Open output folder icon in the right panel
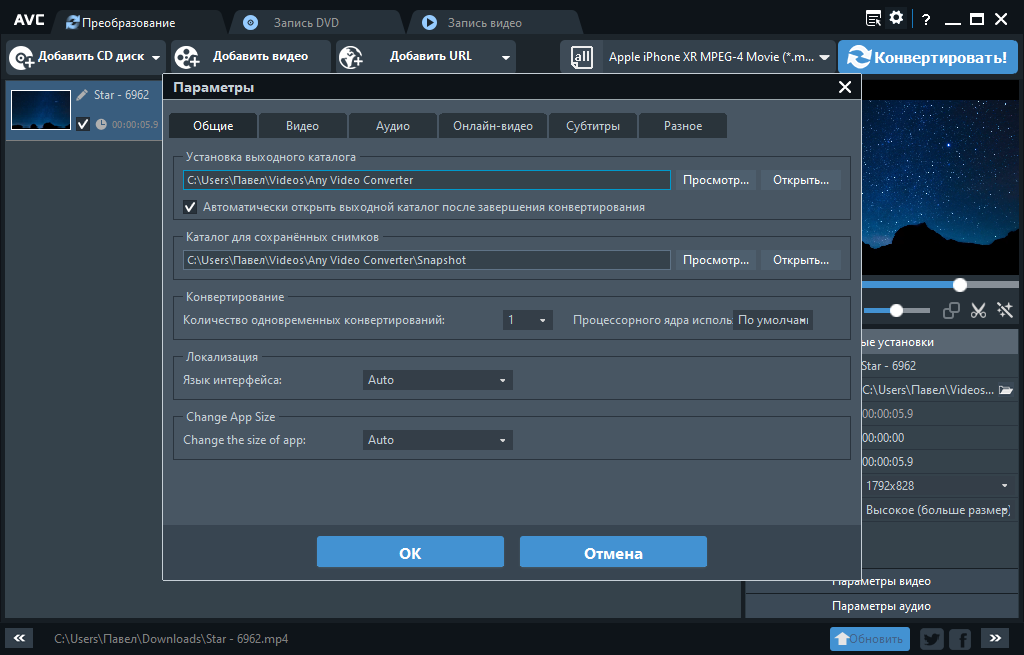Image resolution: width=1024 pixels, height=655 pixels. tap(1006, 390)
